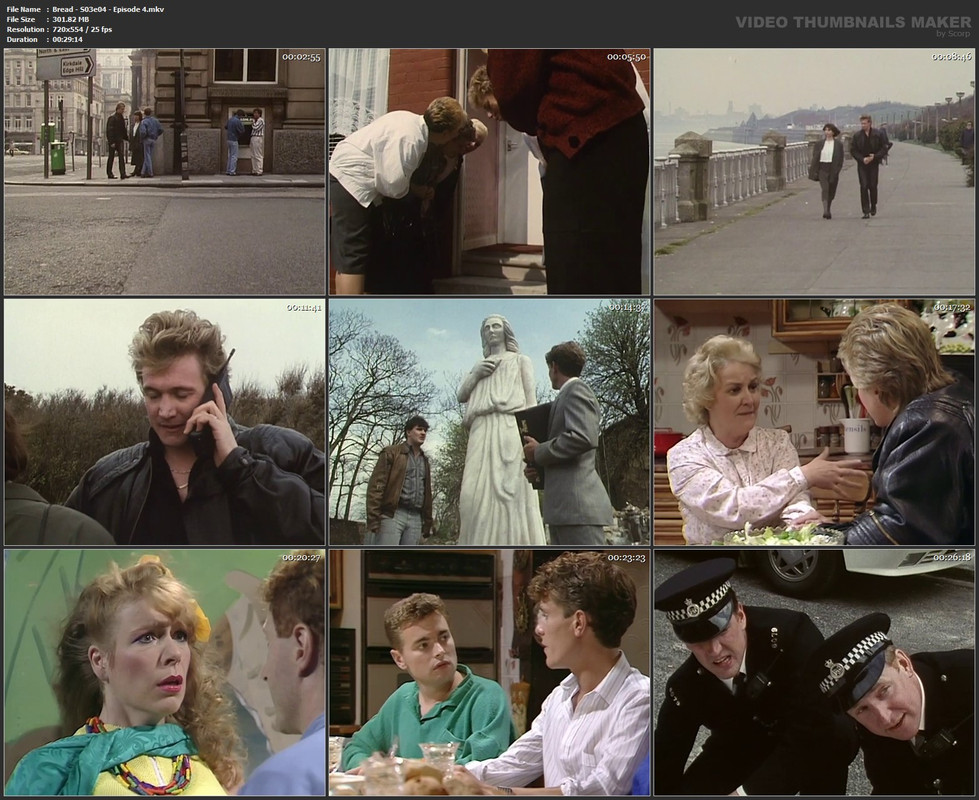The width and height of the screenshot is (979, 800).
Task: Click the 'File Name' label
Action: tap(24, 9)
